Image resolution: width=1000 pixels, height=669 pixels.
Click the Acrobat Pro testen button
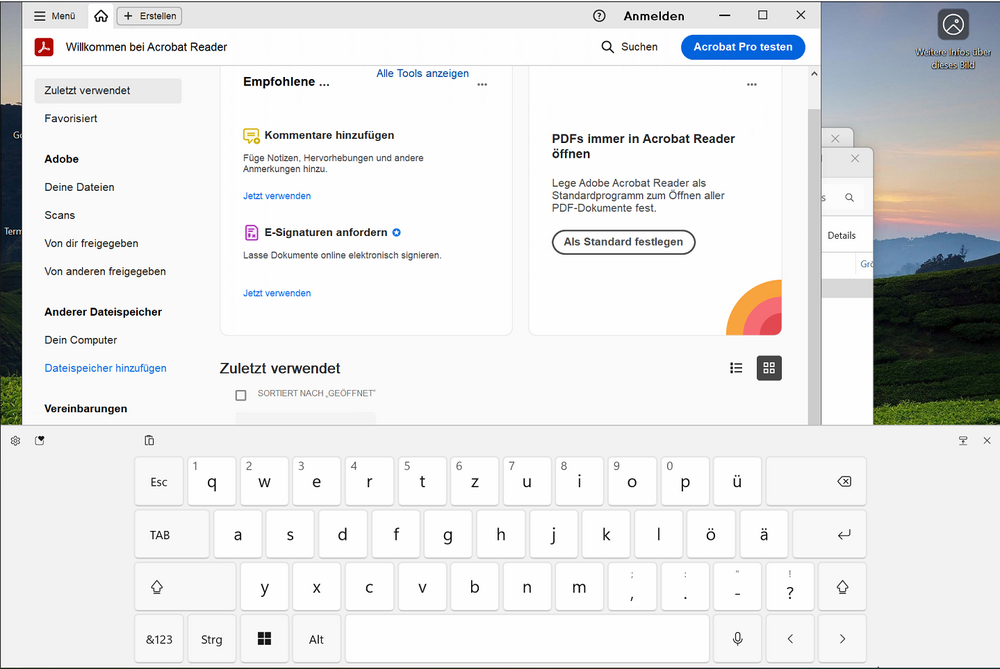pyautogui.click(x=742, y=47)
